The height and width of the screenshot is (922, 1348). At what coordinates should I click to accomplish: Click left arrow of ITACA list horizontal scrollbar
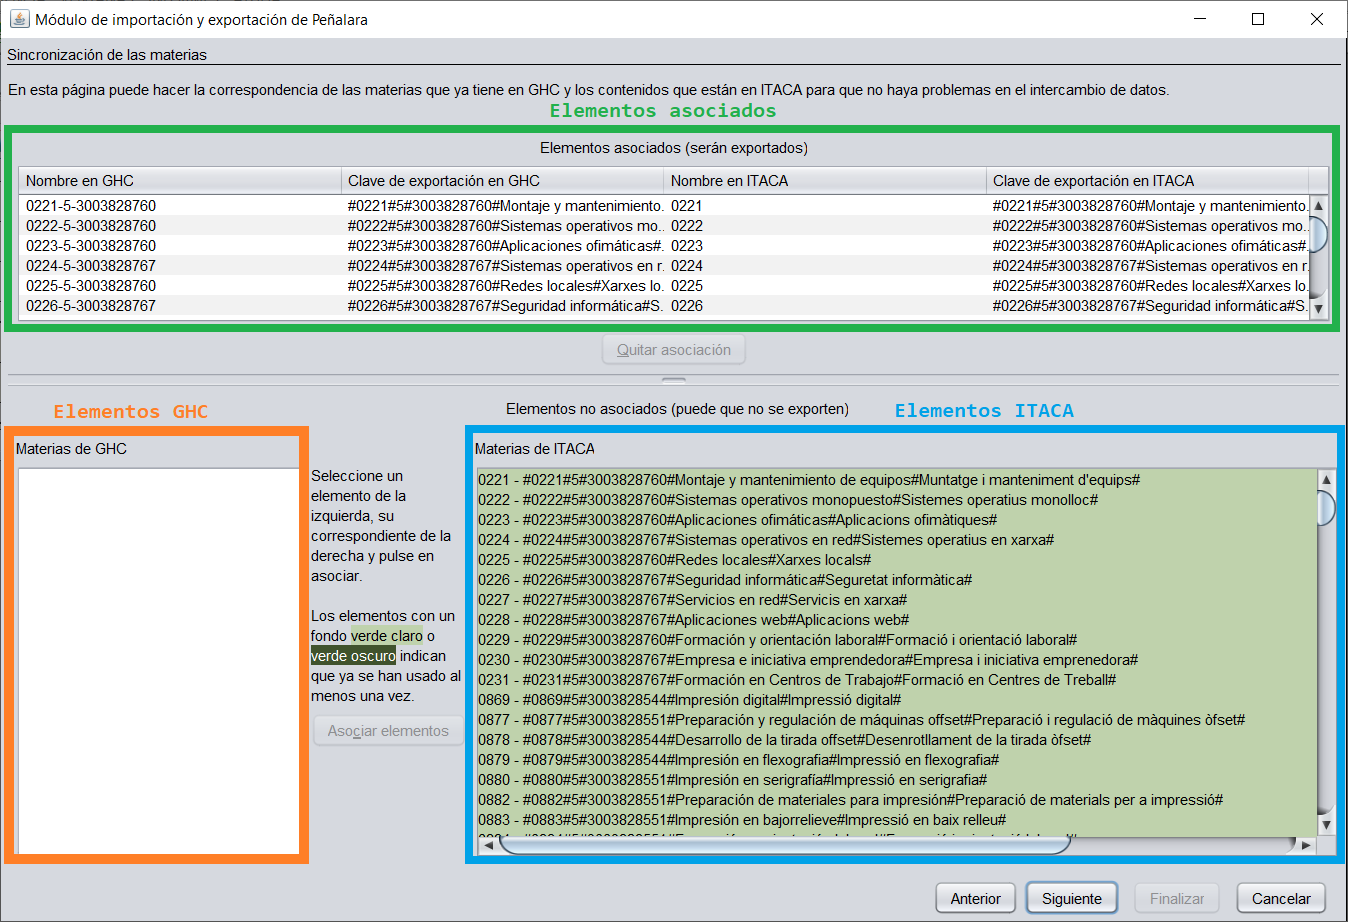click(488, 845)
